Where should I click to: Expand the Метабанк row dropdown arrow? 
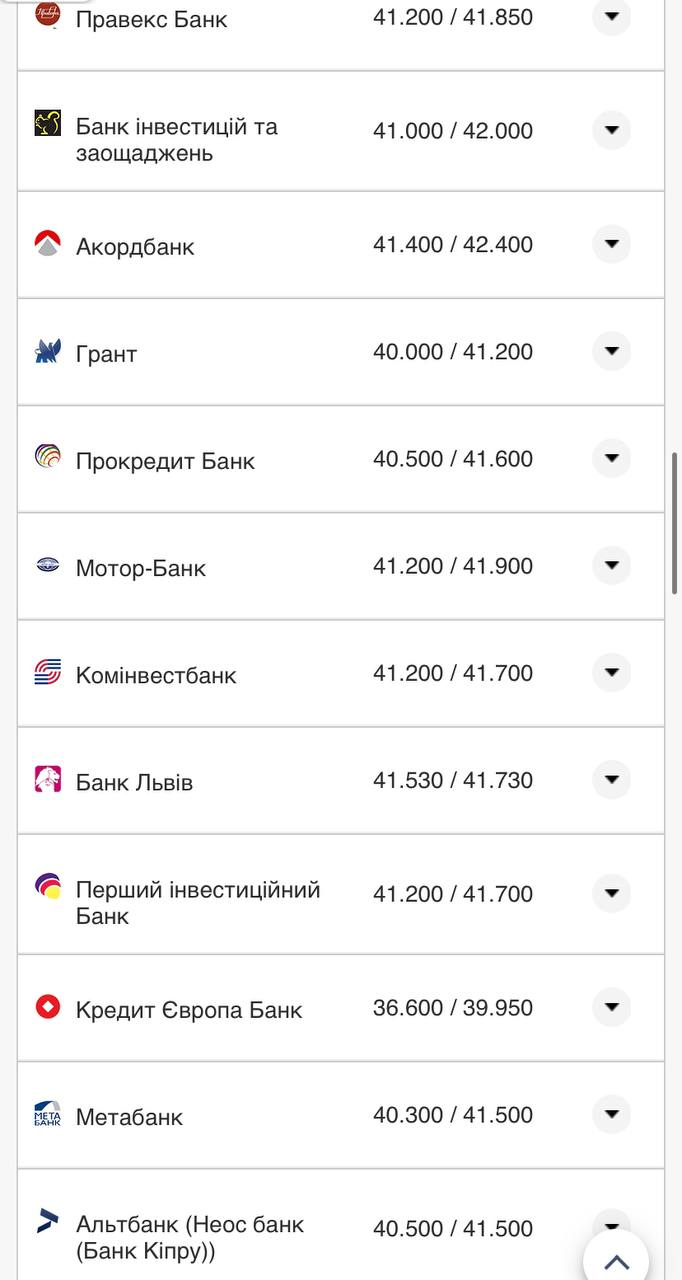(611, 1114)
